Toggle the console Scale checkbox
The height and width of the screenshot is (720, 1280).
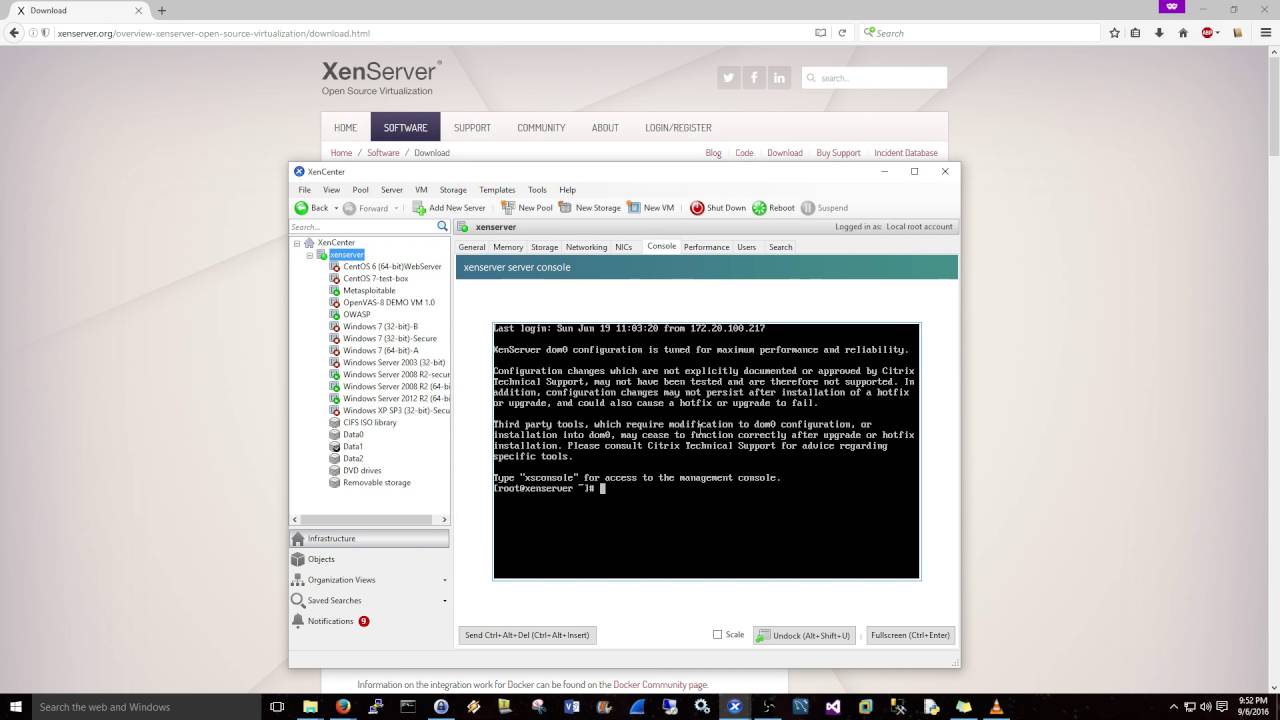[717, 634]
